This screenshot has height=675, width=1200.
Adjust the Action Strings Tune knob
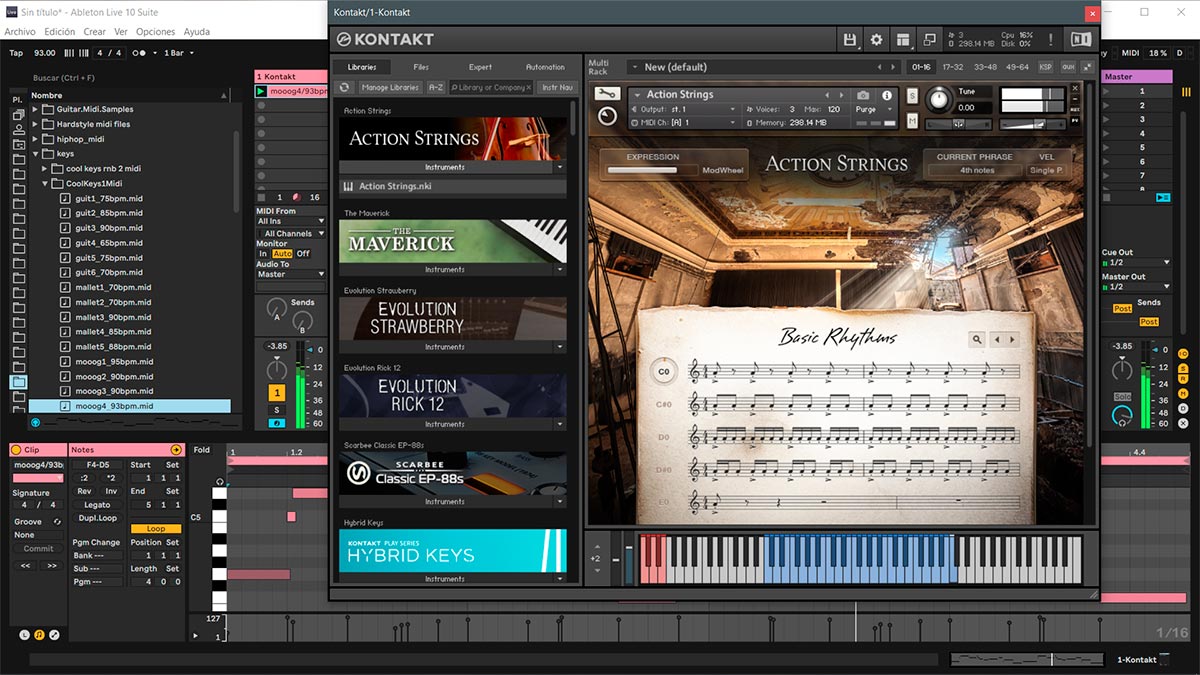[x=938, y=99]
